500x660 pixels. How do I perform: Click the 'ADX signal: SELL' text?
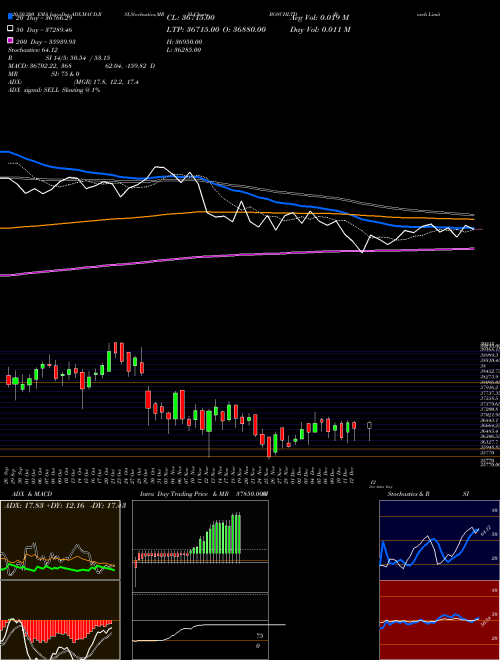[54, 90]
